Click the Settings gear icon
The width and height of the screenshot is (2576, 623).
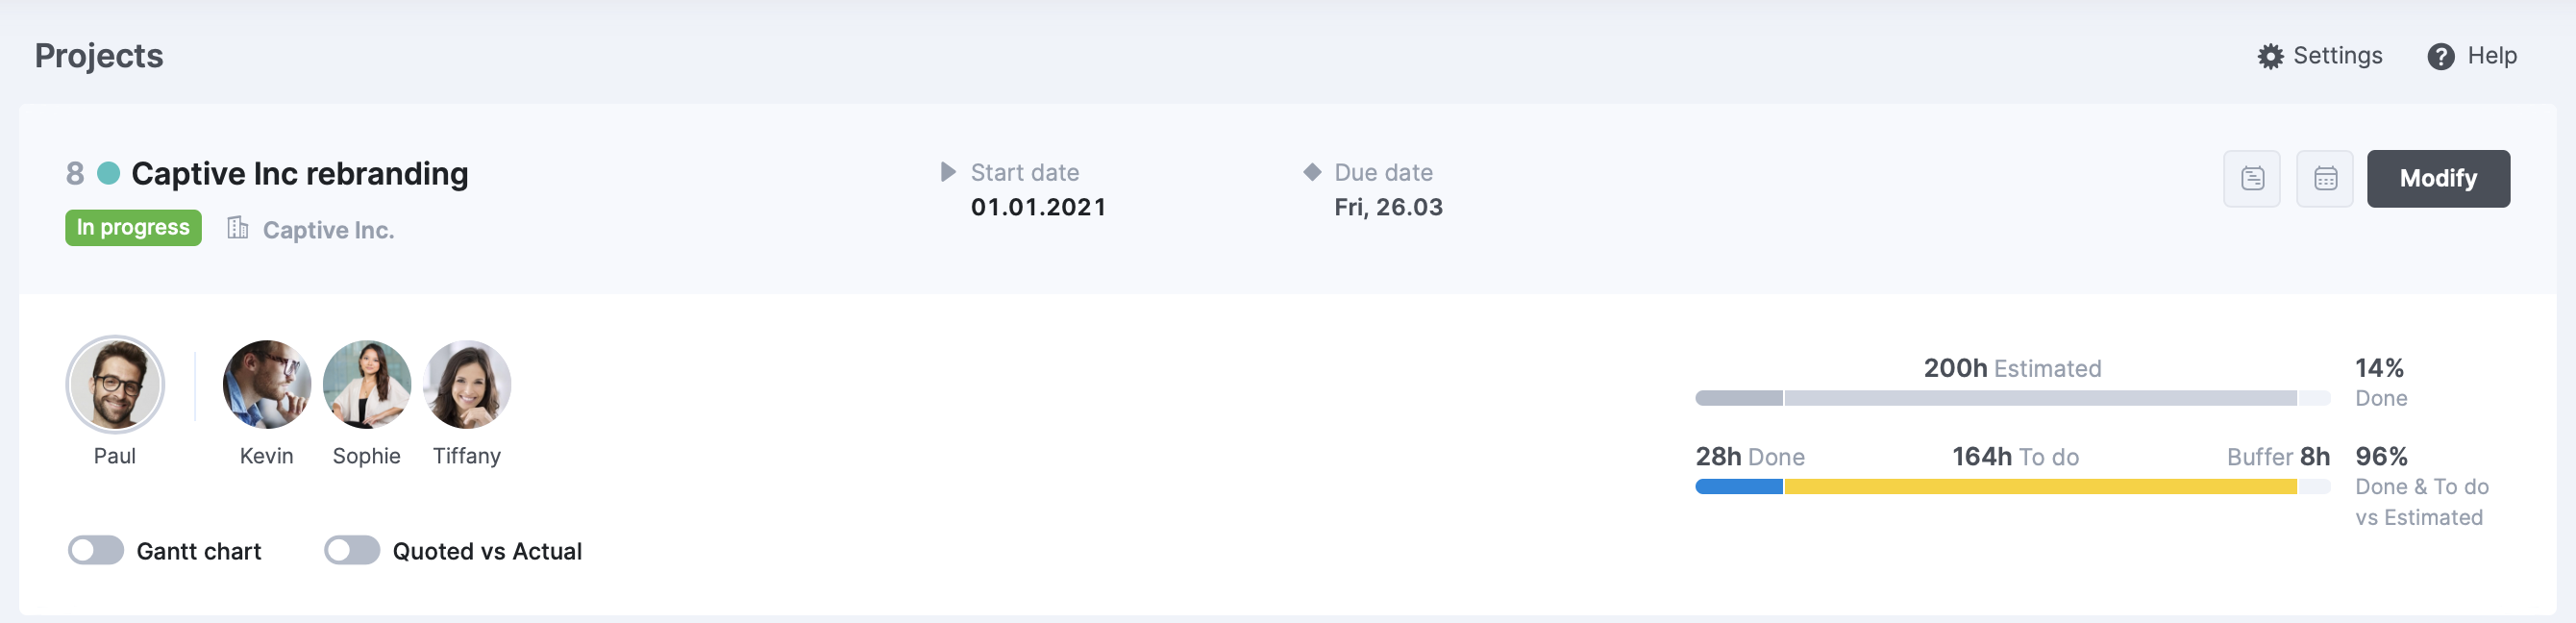pyautogui.click(x=2270, y=56)
